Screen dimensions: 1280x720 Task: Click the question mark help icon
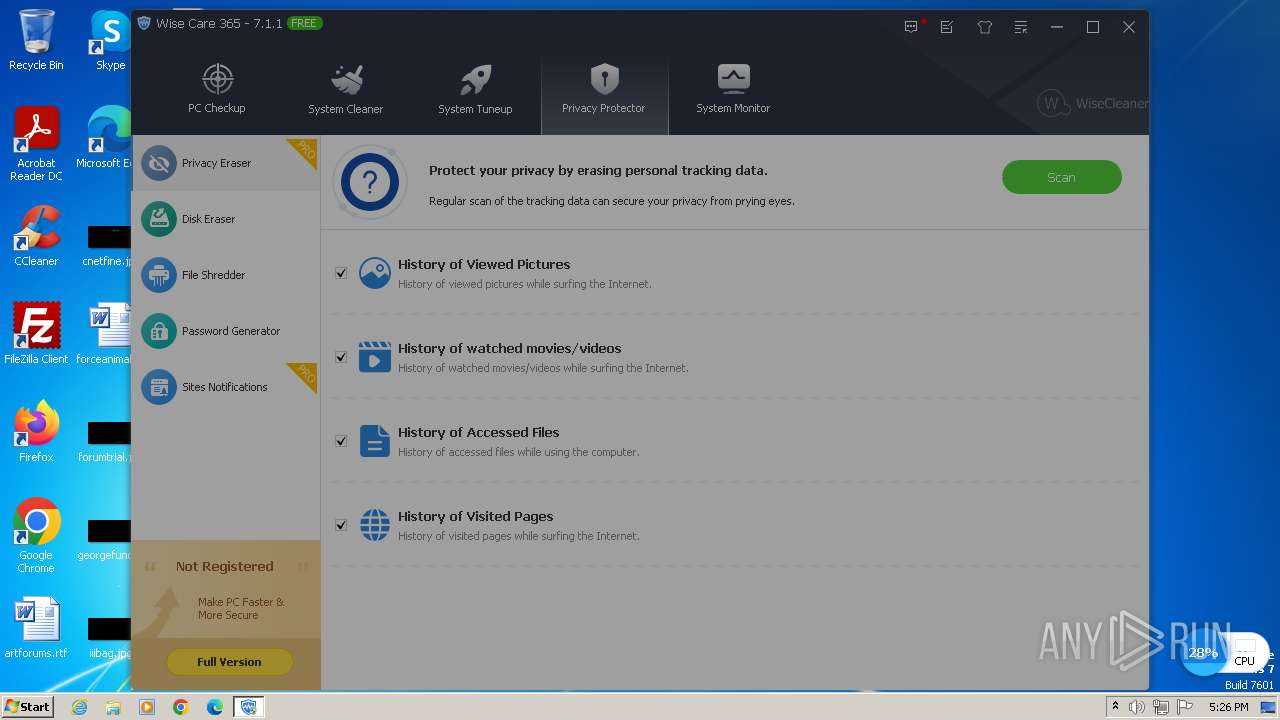[370, 182]
